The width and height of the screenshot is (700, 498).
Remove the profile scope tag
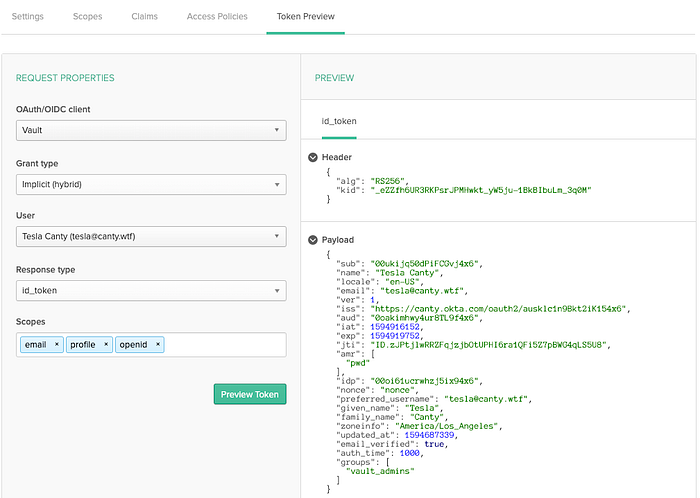[106, 344]
